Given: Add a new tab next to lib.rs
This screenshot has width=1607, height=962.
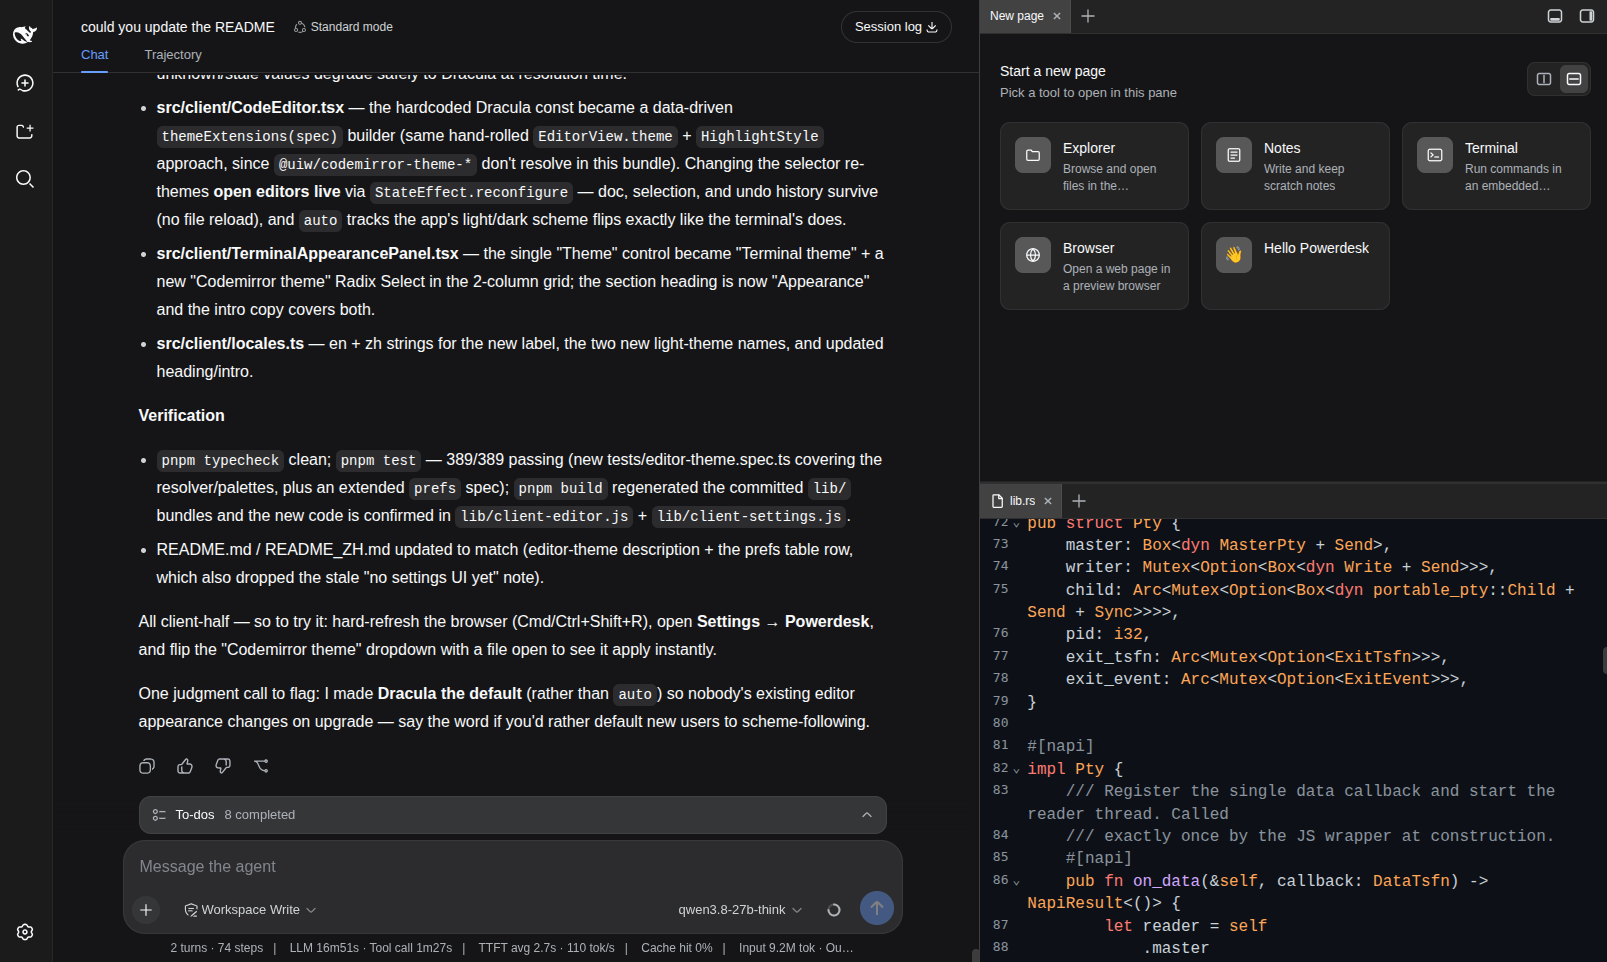Looking at the screenshot, I should pyautogui.click(x=1079, y=501).
